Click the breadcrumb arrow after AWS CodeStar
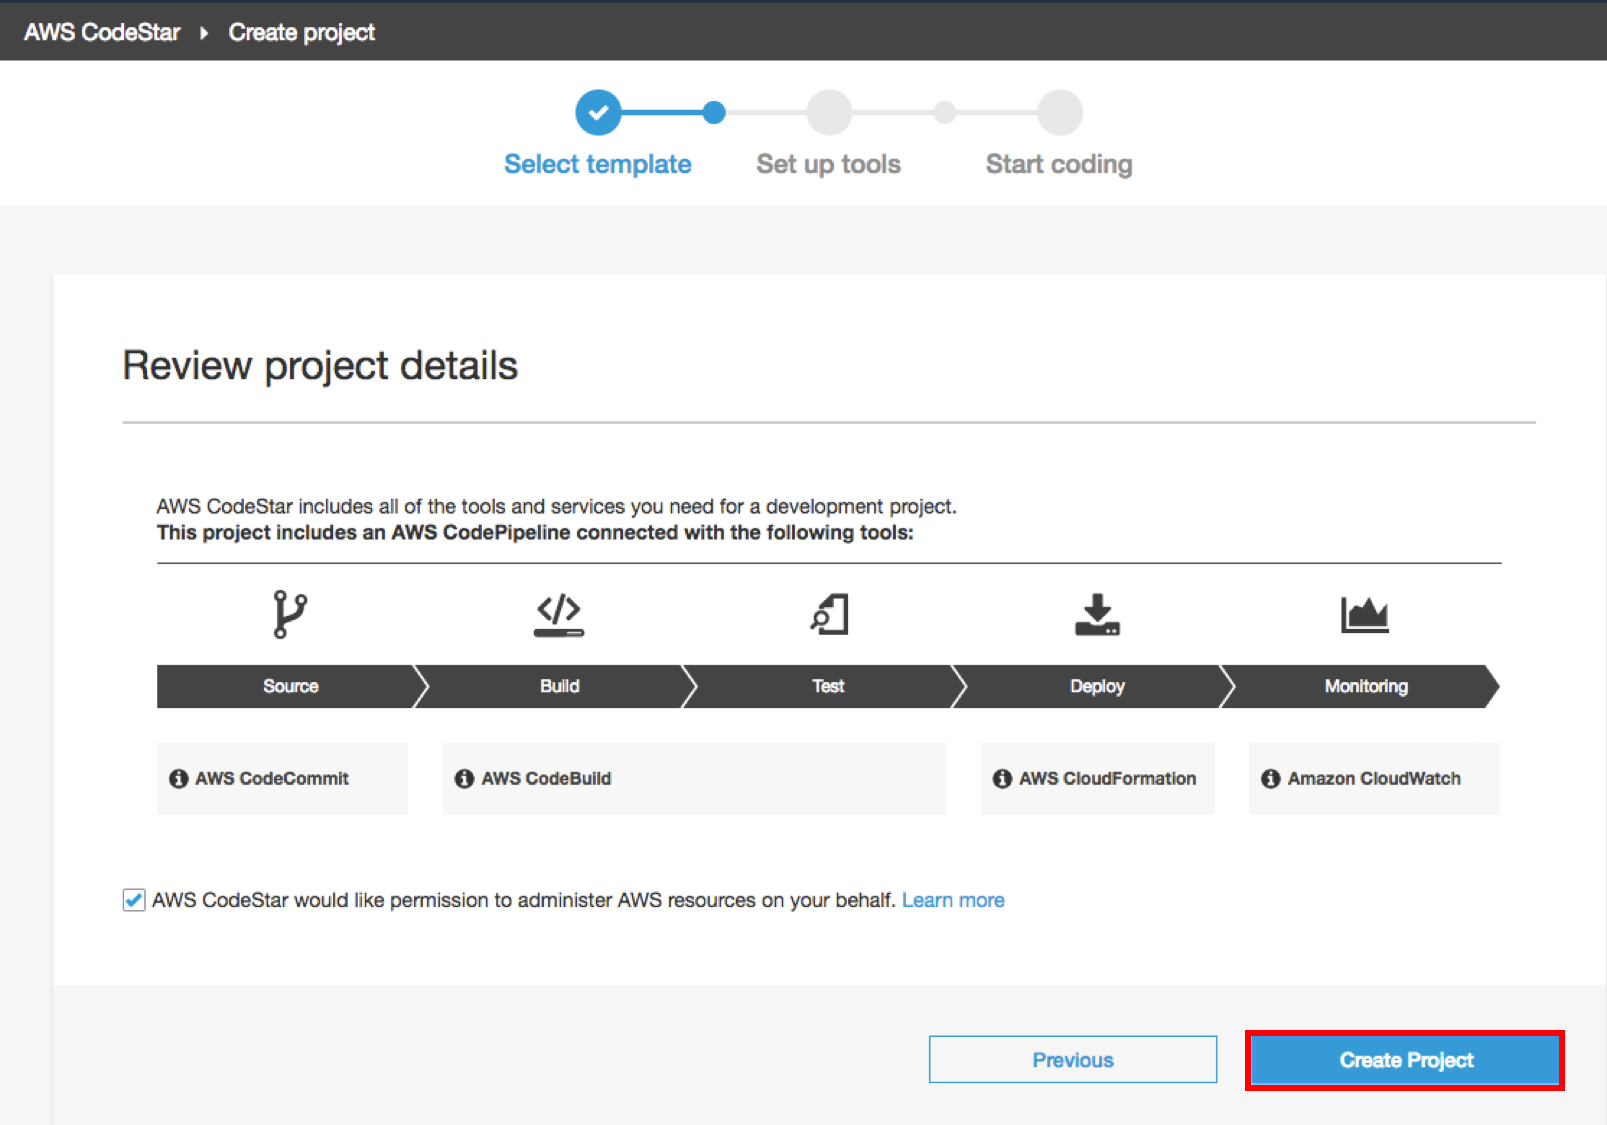The height and width of the screenshot is (1125, 1607). (x=204, y=33)
